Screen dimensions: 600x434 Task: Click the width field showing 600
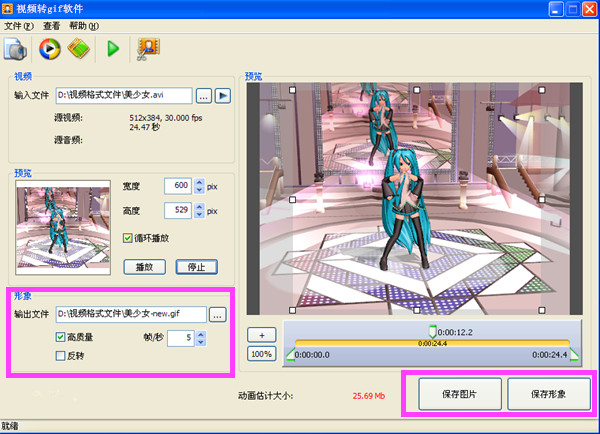click(178, 186)
